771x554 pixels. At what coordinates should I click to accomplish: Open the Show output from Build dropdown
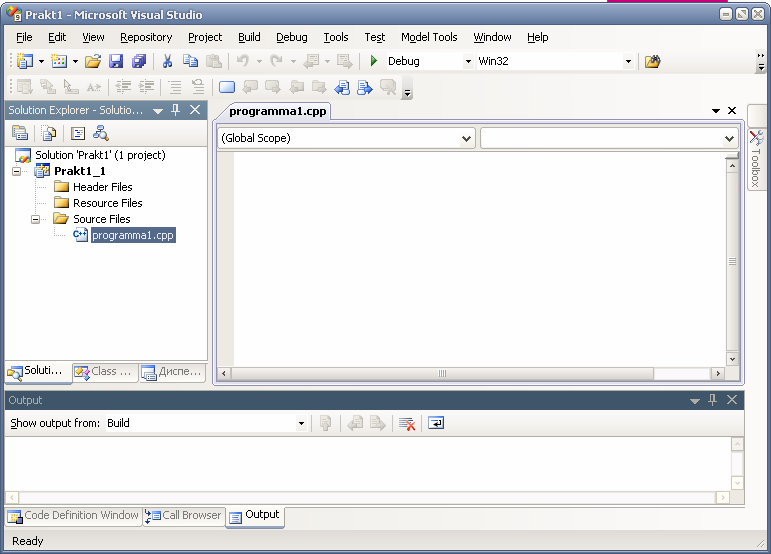301,423
